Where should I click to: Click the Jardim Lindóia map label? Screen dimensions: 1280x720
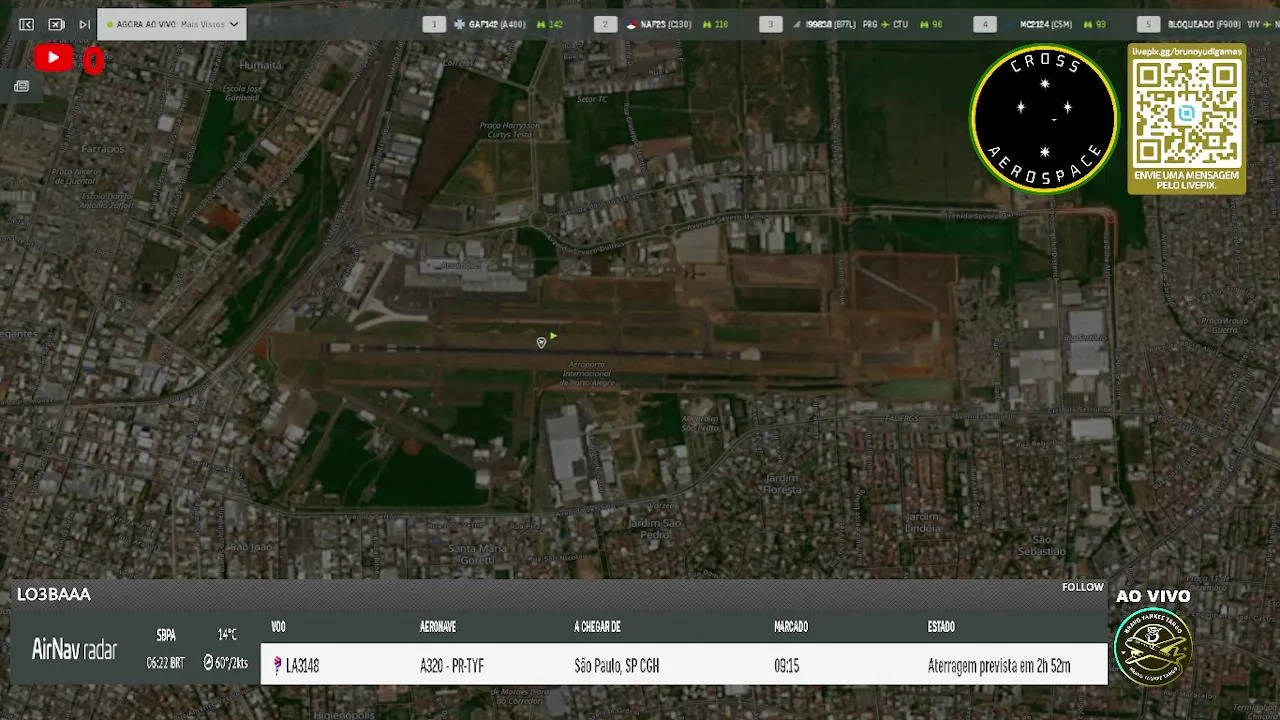922,522
